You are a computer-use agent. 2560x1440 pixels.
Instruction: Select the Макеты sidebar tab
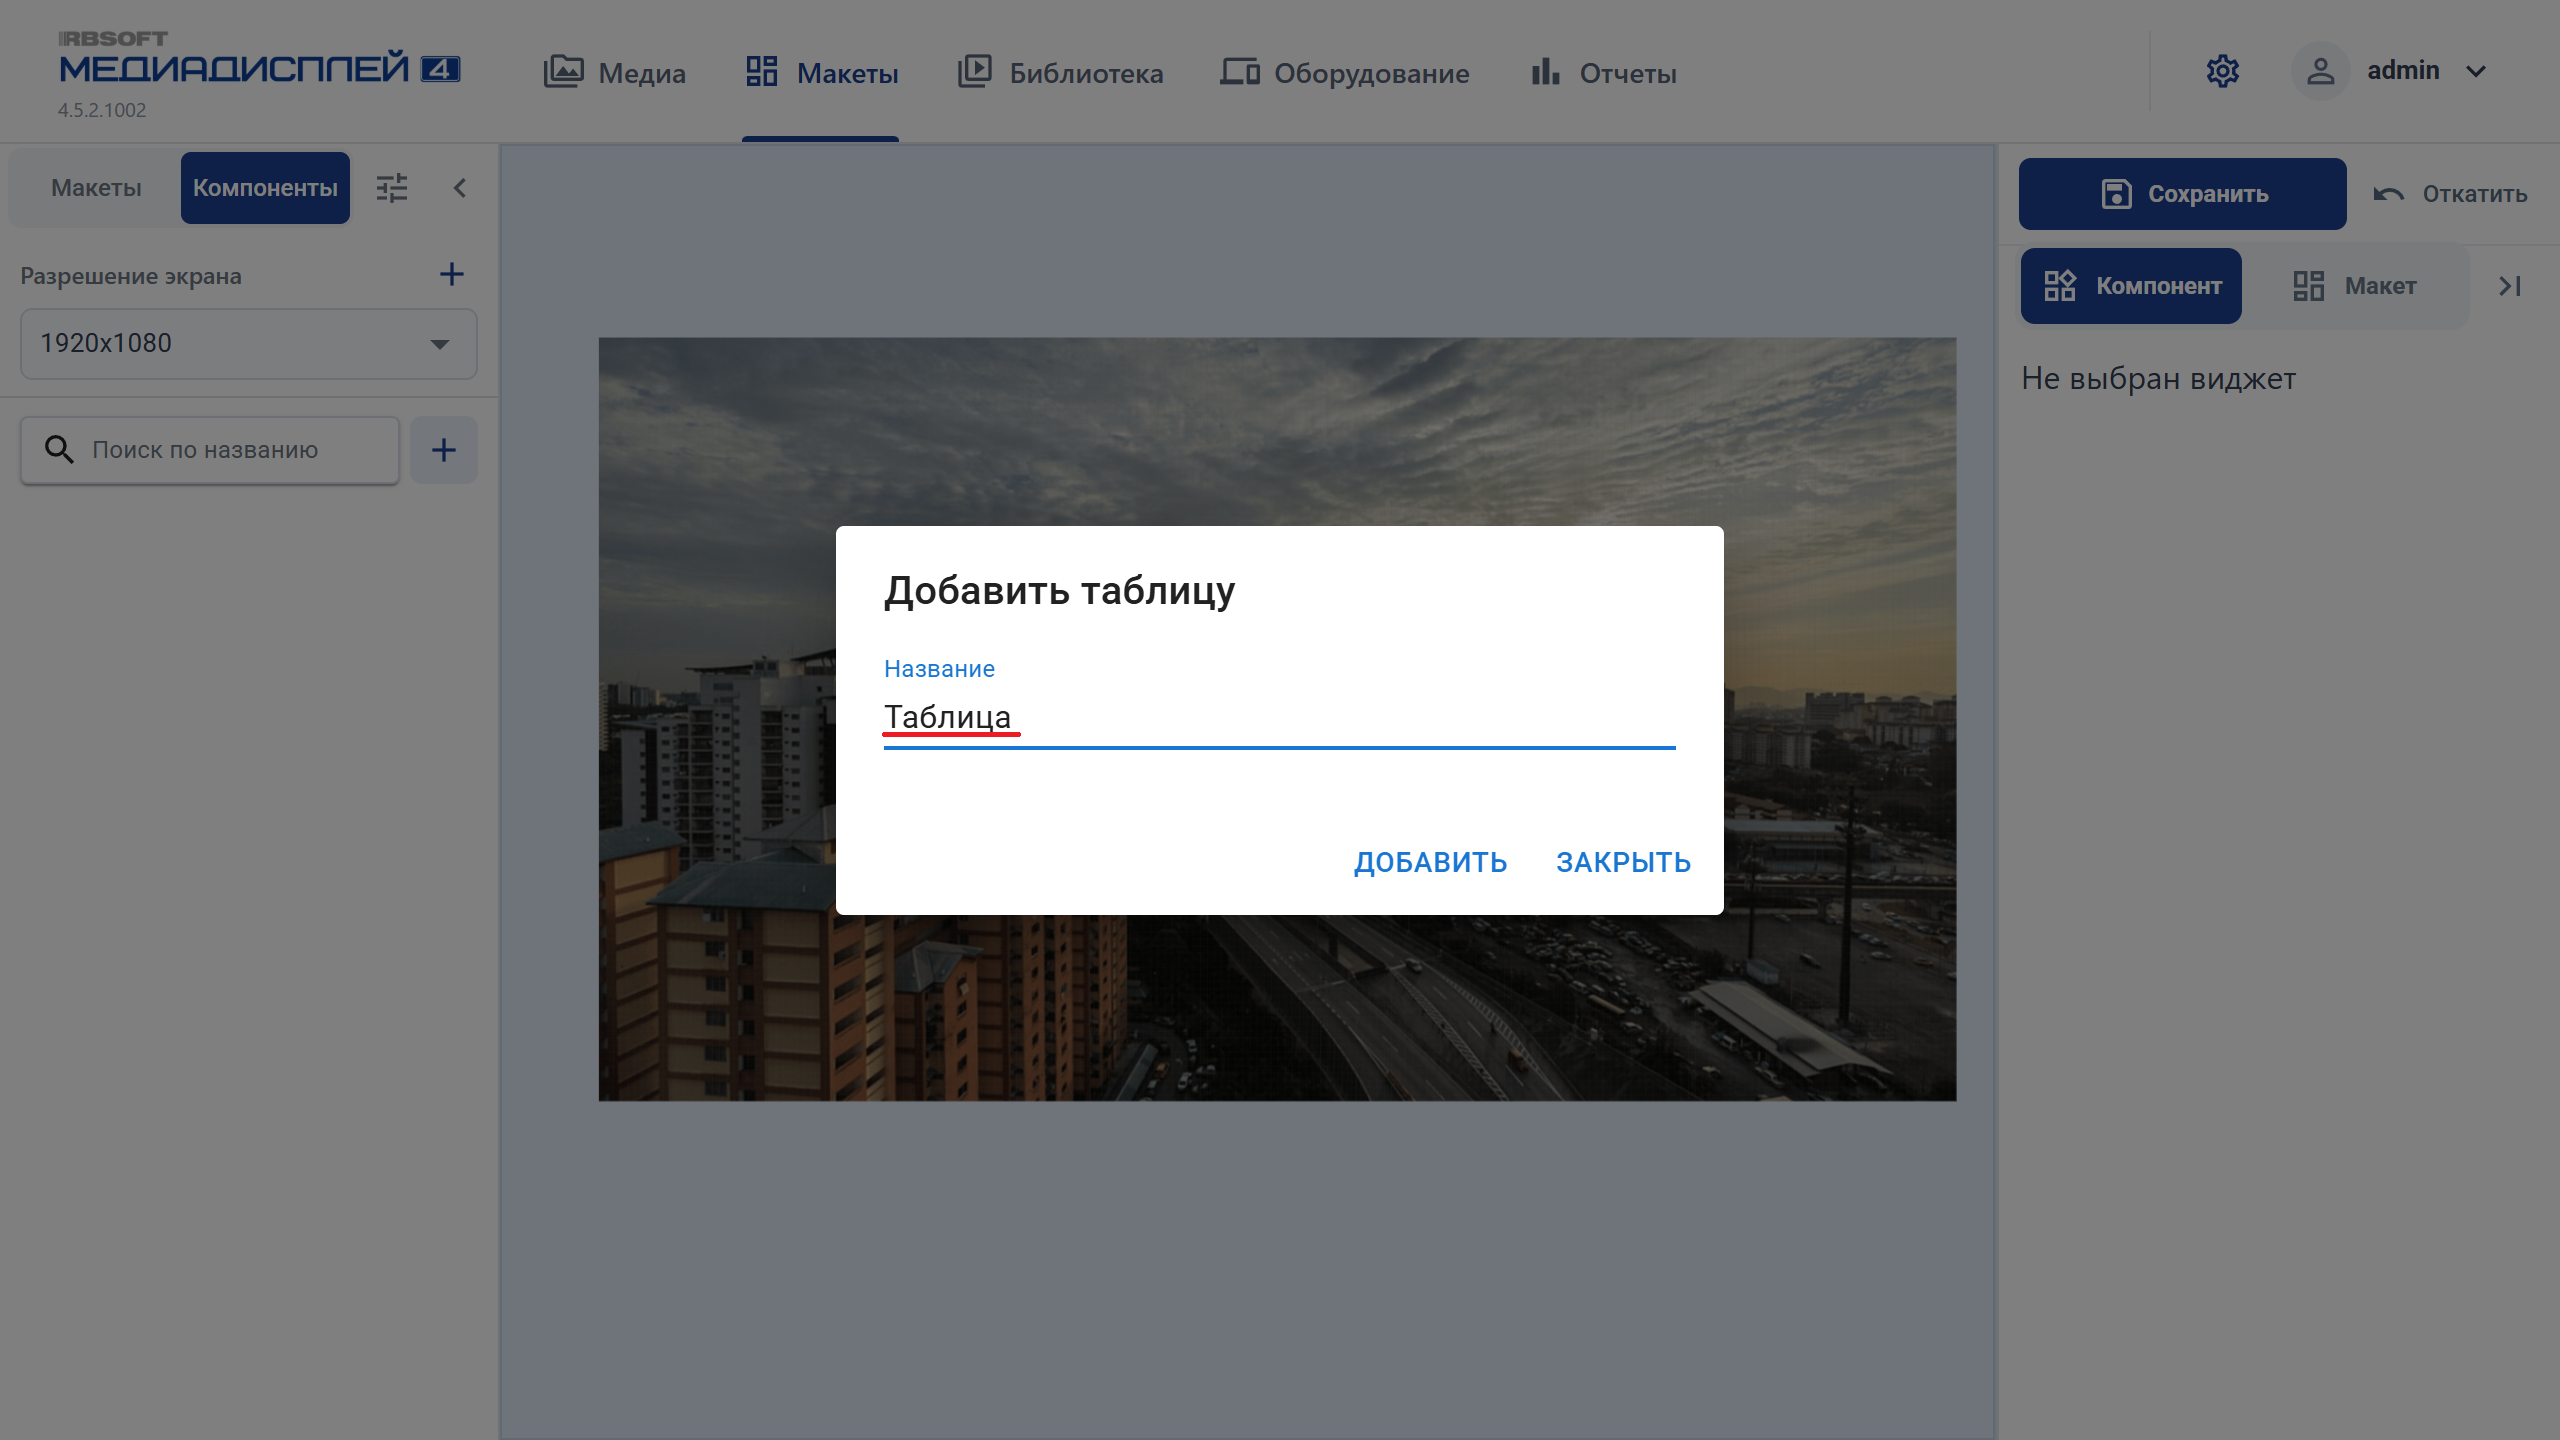(x=96, y=188)
